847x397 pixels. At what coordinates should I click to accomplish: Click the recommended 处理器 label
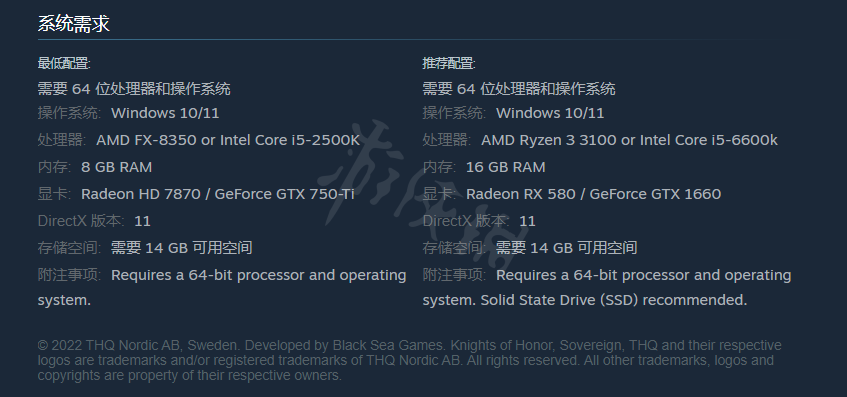click(446, 140)
